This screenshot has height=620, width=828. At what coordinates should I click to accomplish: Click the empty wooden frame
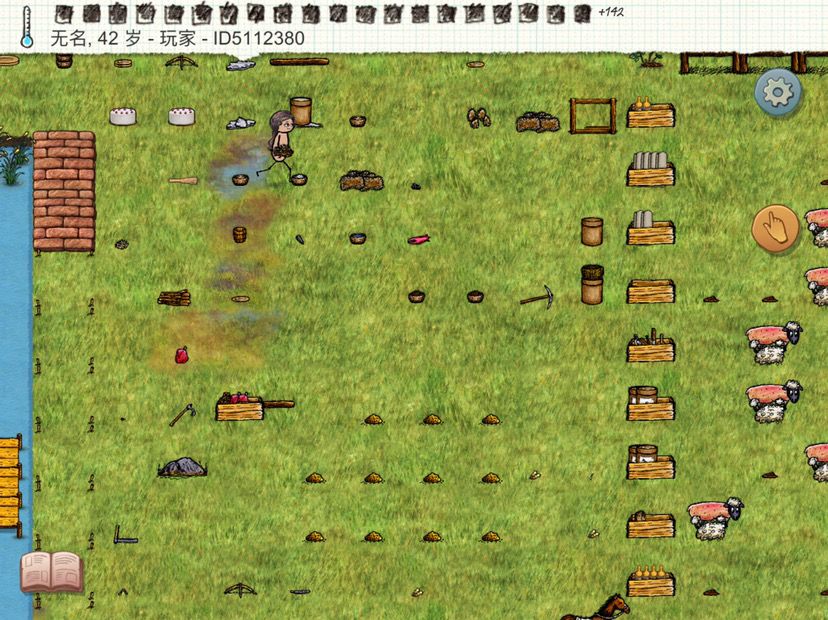click(x=592, y=116)
